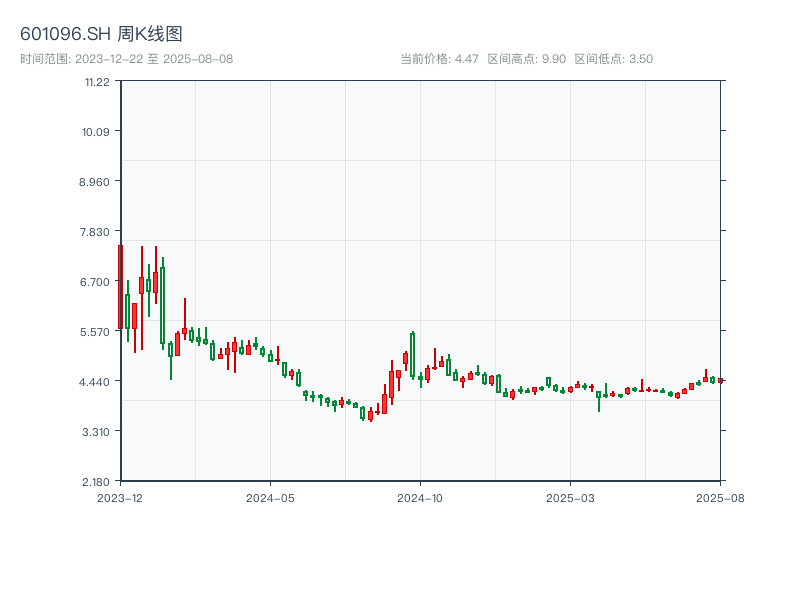Screen dimensions: 800x600
Task: Click y-axis value 6.700
Action: [x=94, y=282]
